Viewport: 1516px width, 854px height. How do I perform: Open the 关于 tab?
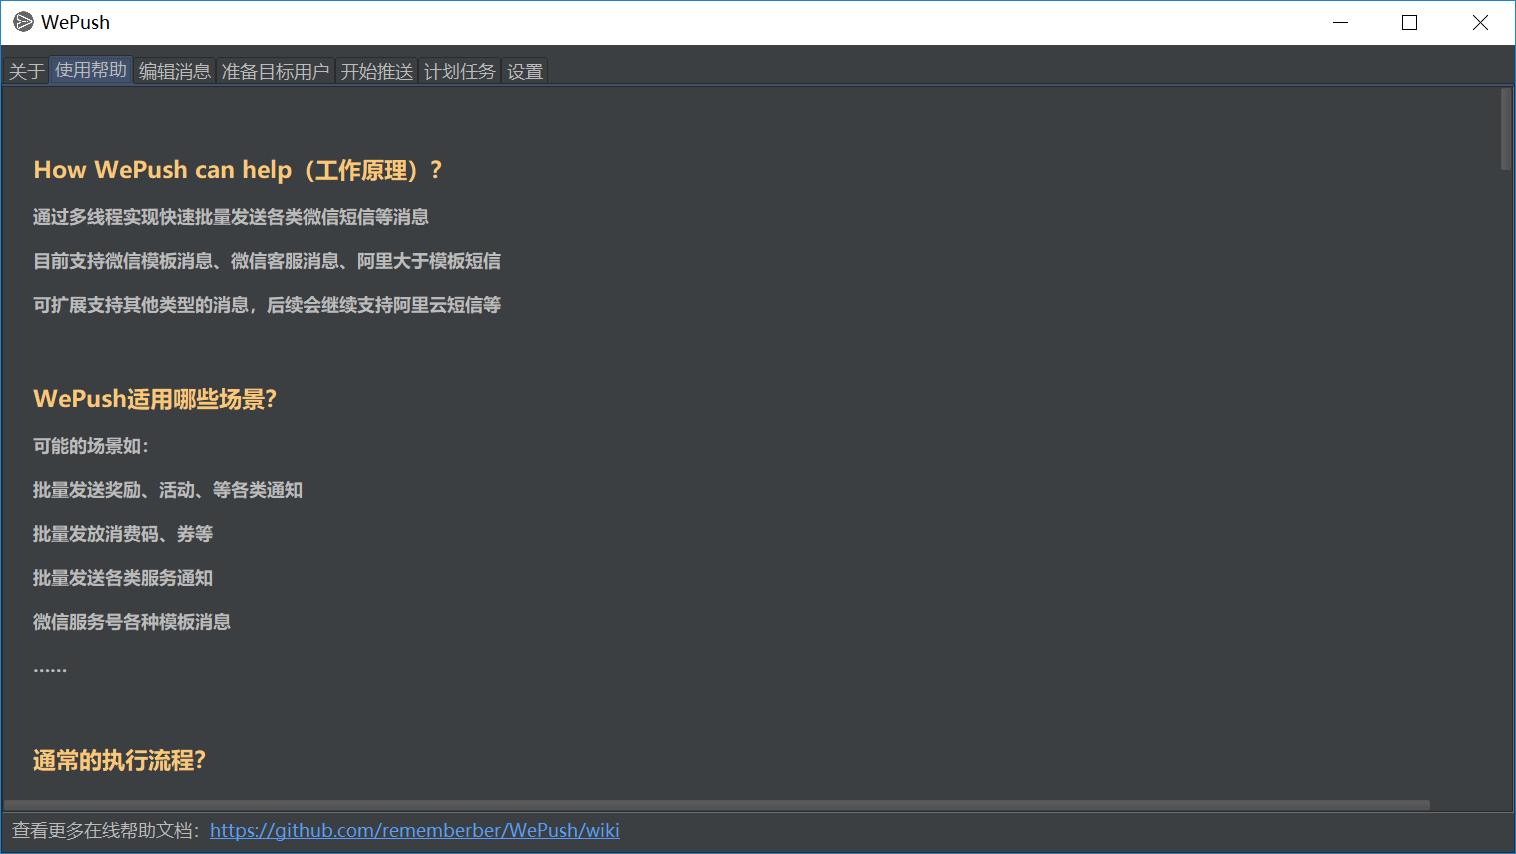point(27,71)
